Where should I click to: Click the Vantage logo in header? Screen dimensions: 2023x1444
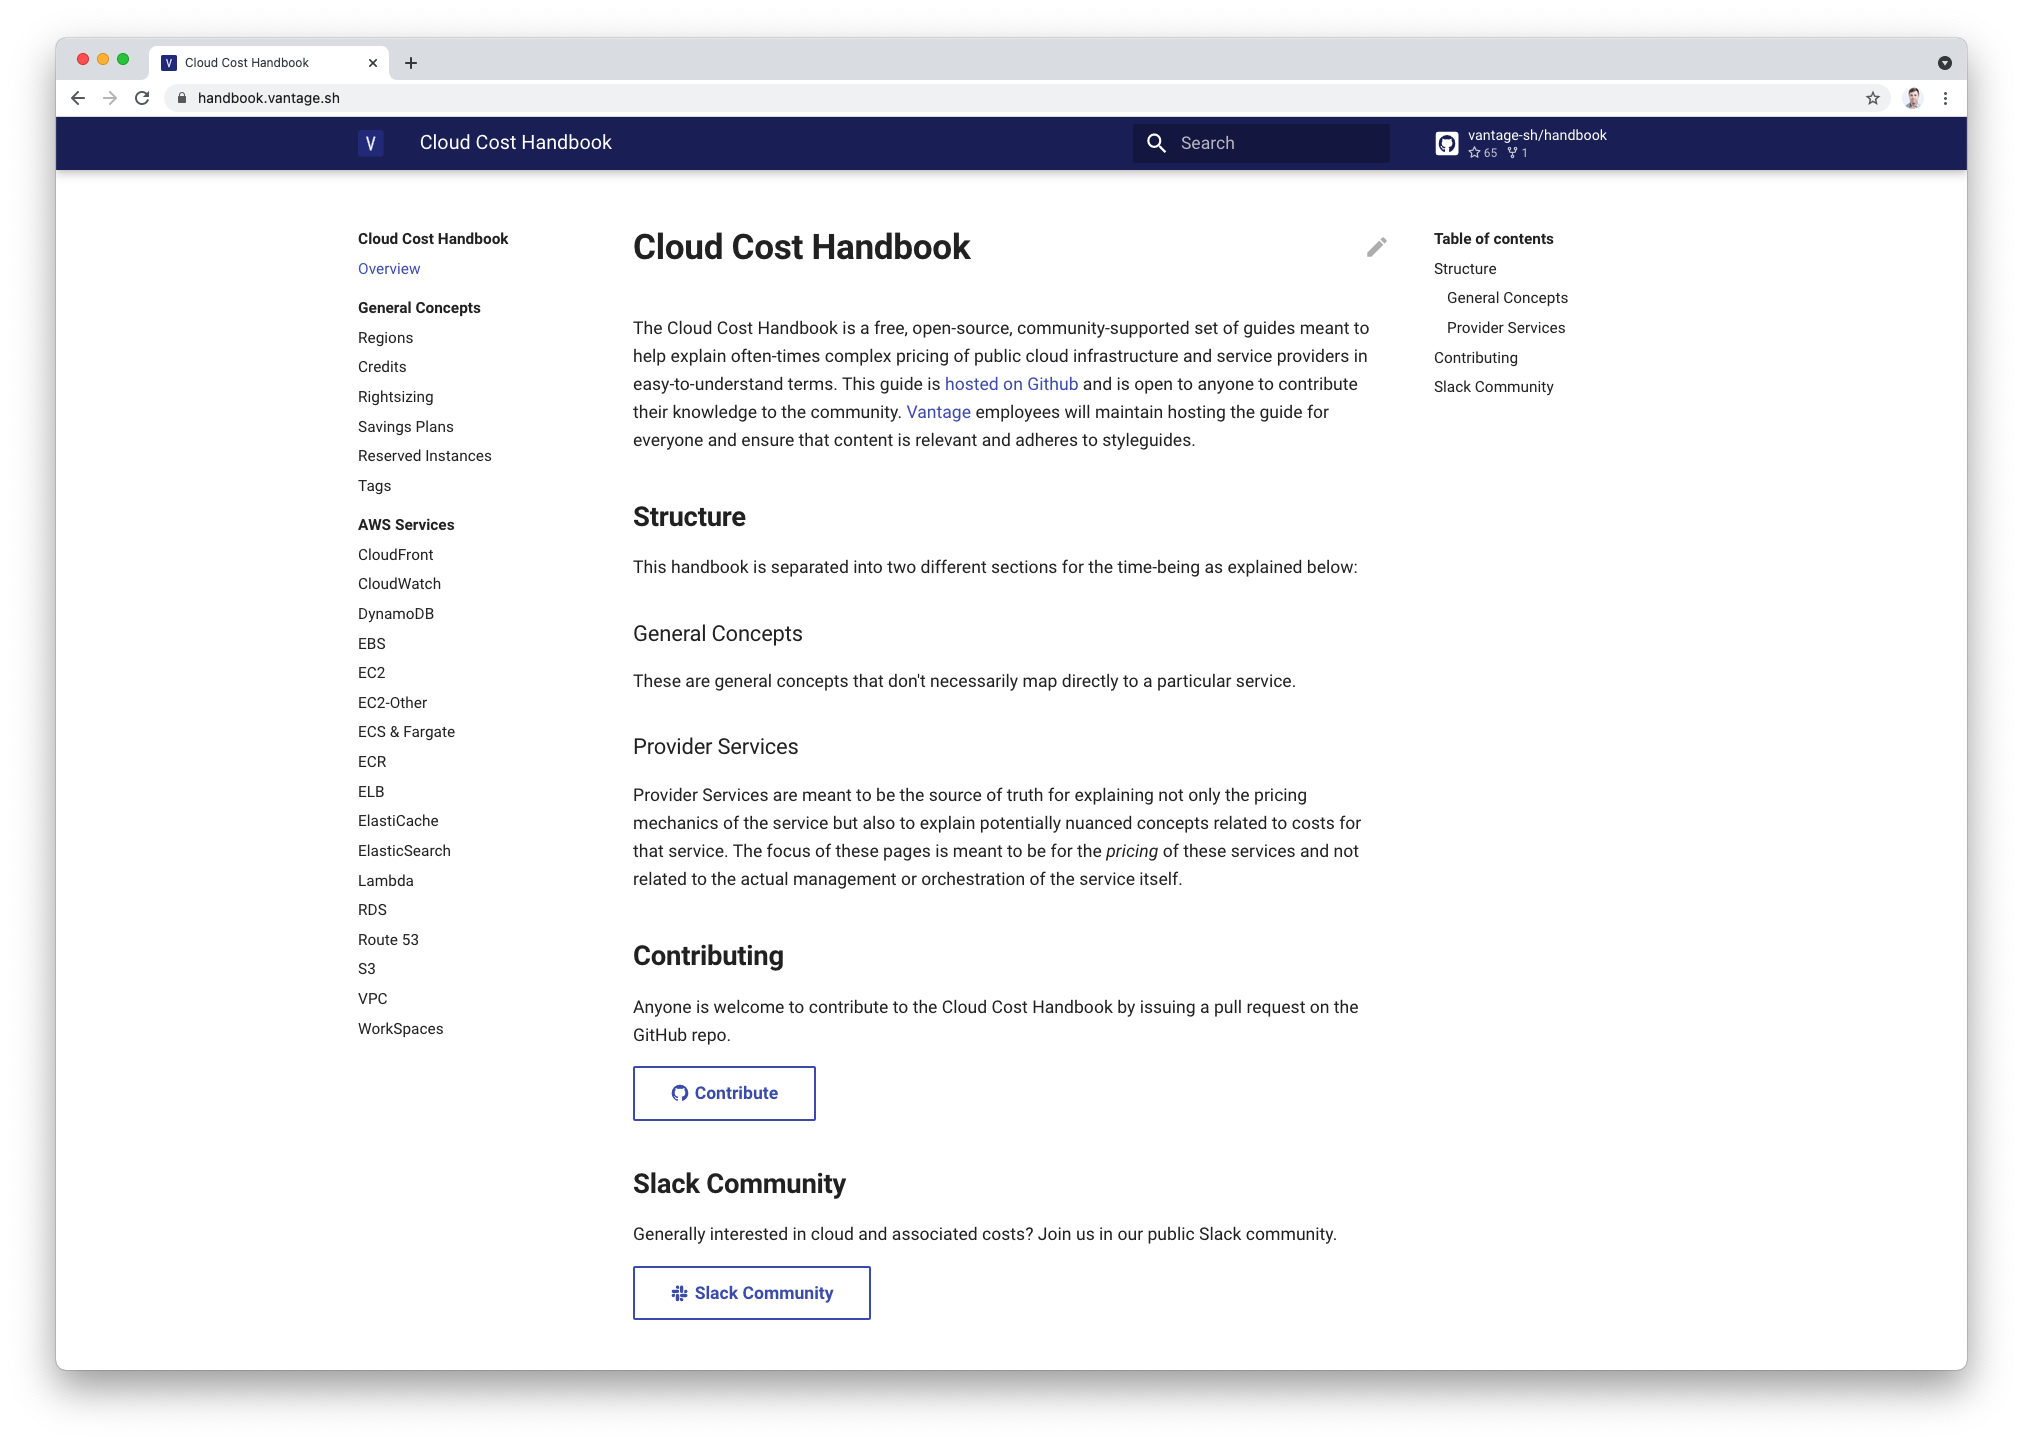point(370,143)
